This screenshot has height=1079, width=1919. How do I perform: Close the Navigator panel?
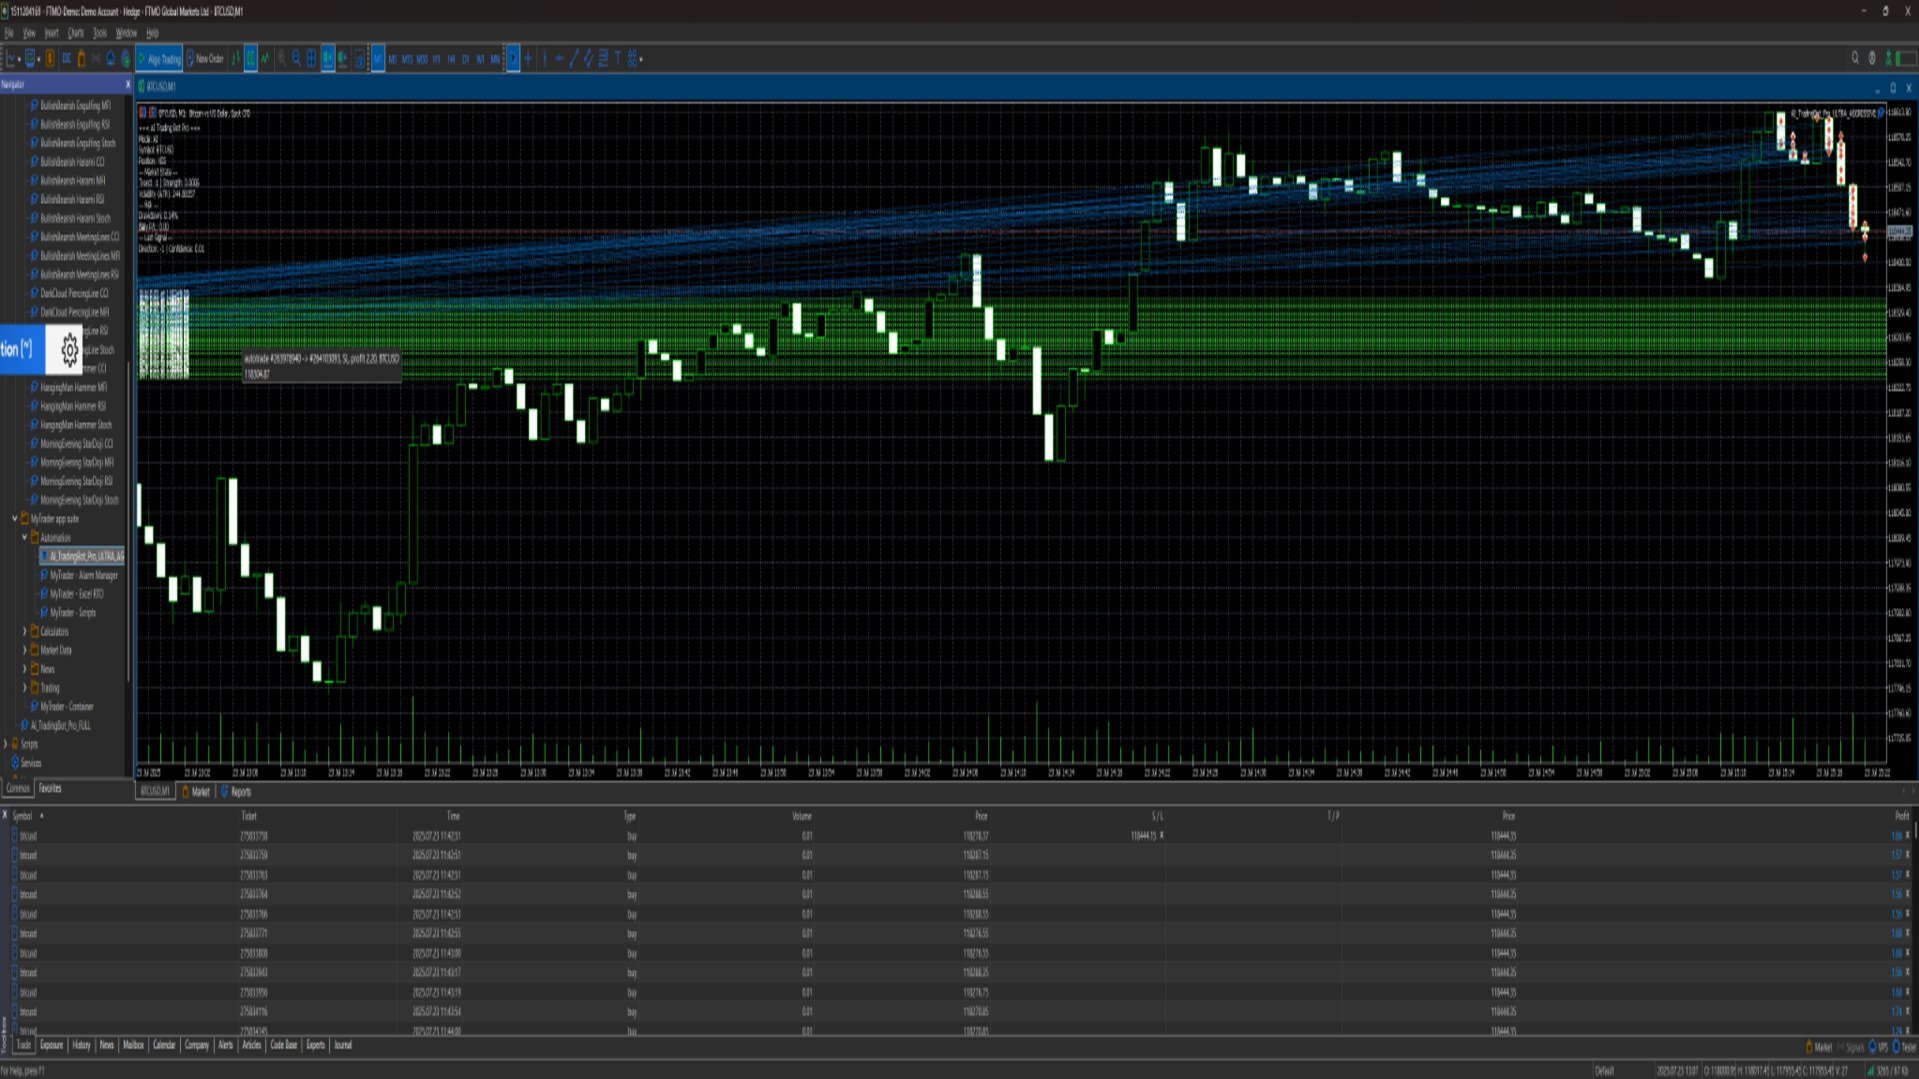[127, 85]
